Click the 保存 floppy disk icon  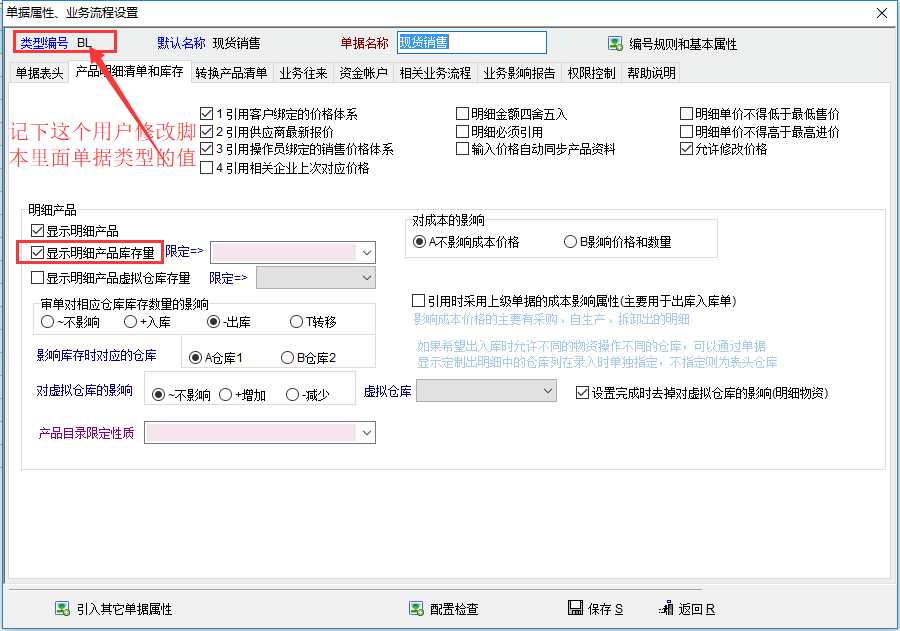(x=575, y=609)
